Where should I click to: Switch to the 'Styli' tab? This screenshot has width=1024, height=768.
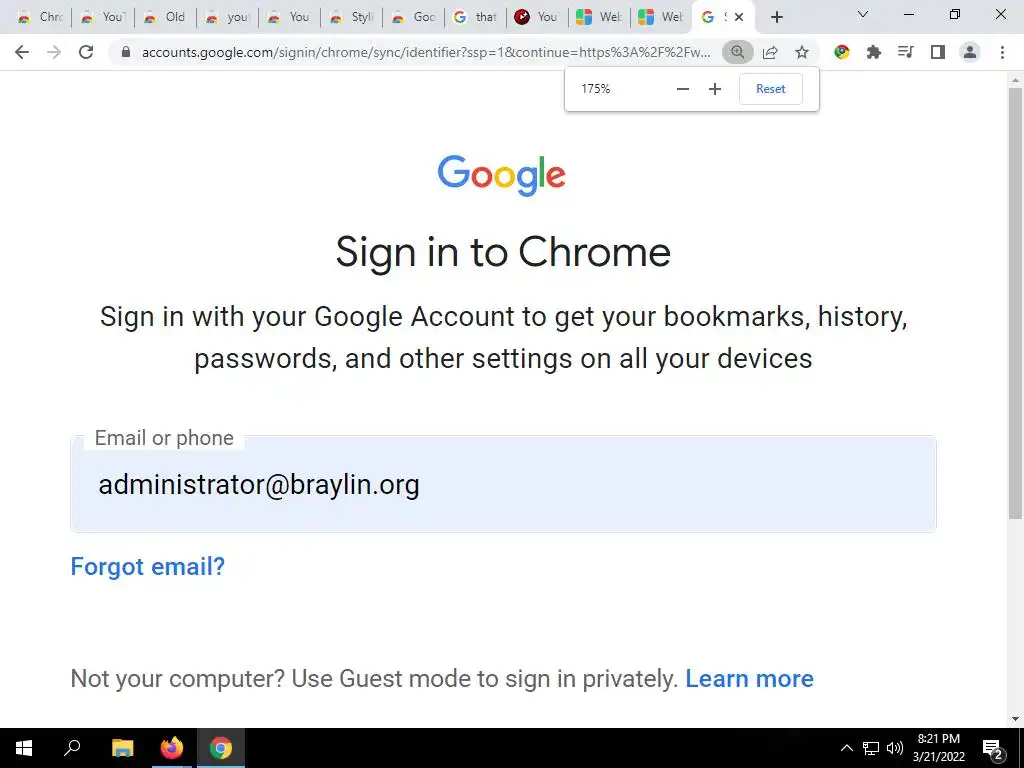pos(351,17)
